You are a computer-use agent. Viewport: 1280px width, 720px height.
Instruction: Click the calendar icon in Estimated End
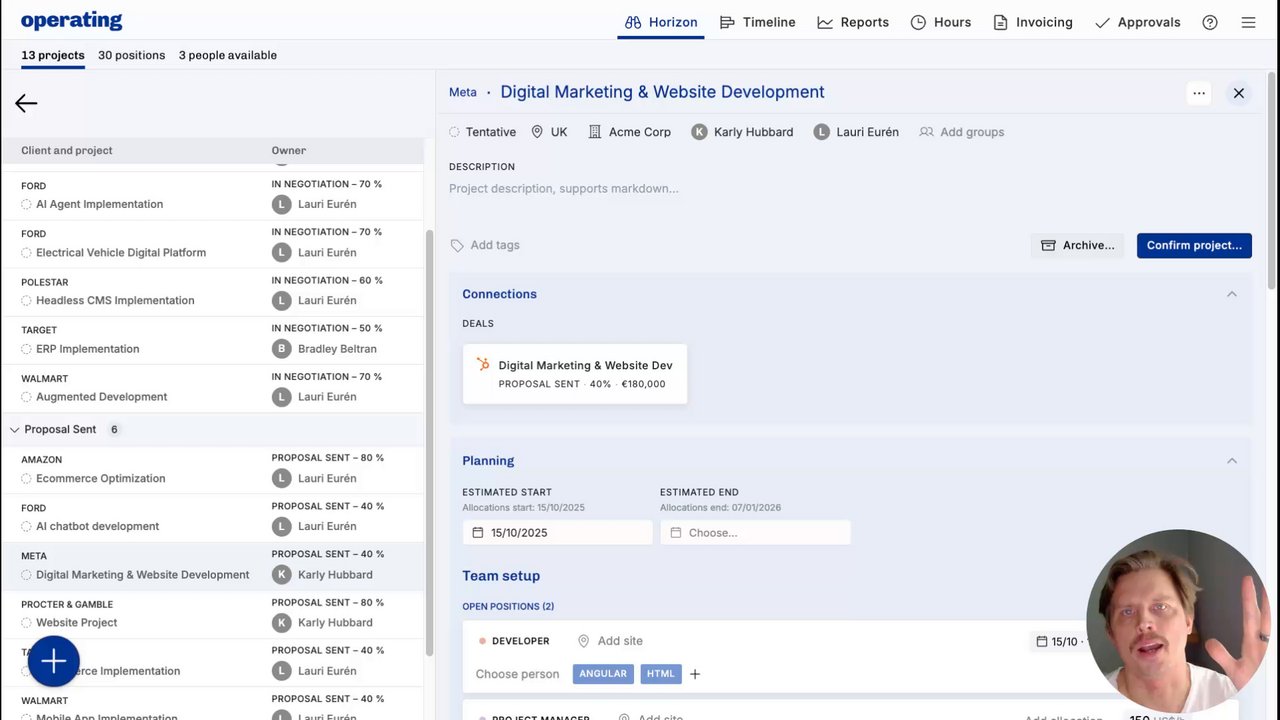(676, 533)
